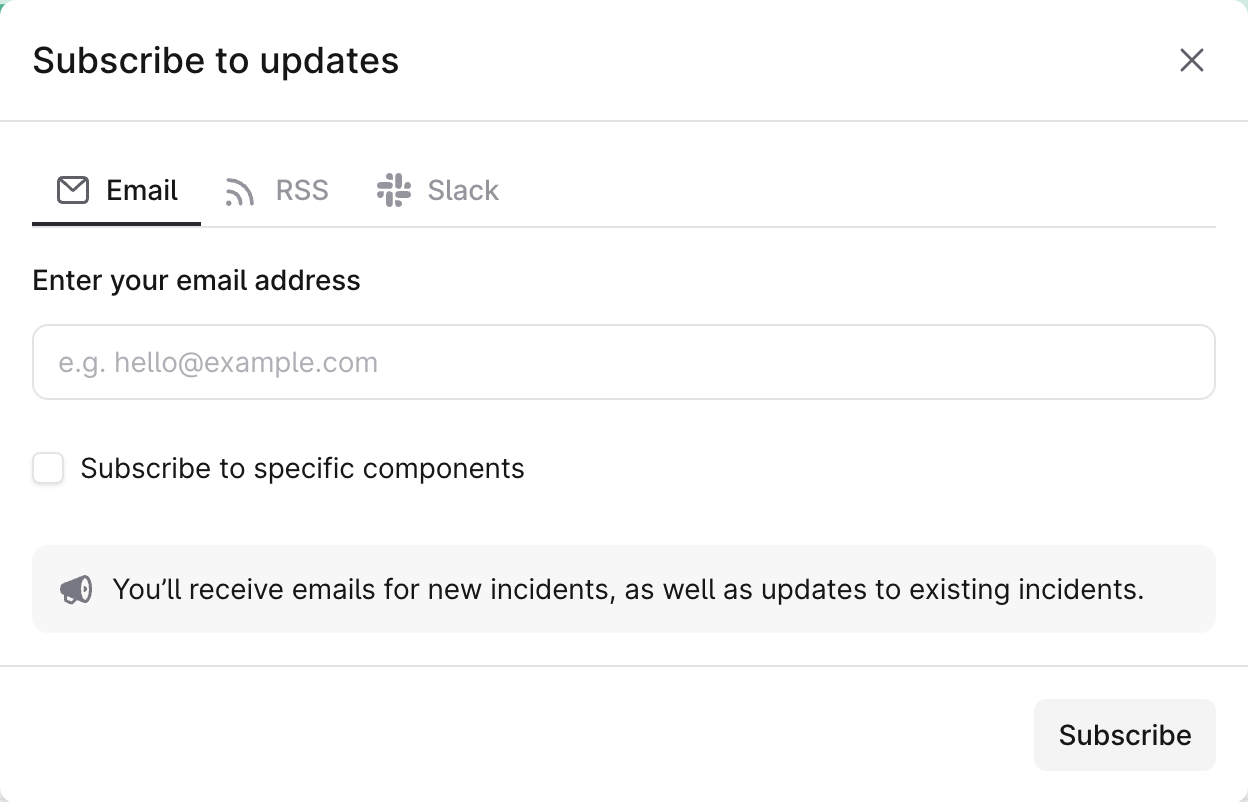1248x802 pixels.
Task: Click the envelope icon on Email tab
Action: point(73,190)
